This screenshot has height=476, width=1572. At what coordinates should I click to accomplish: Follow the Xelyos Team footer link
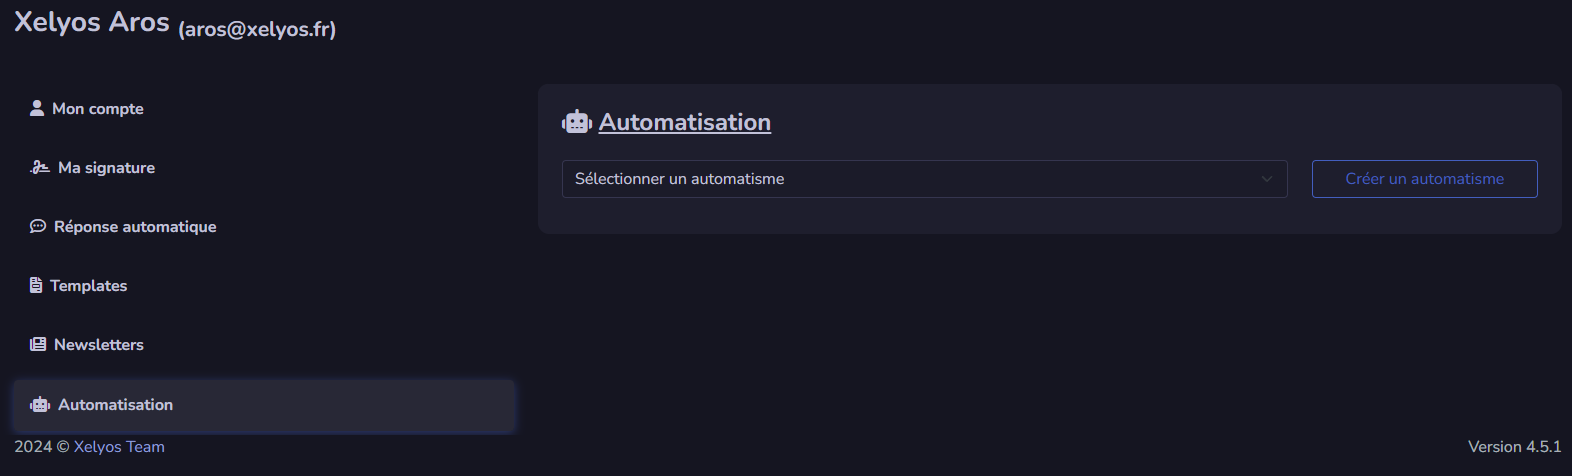pos(119,447)
